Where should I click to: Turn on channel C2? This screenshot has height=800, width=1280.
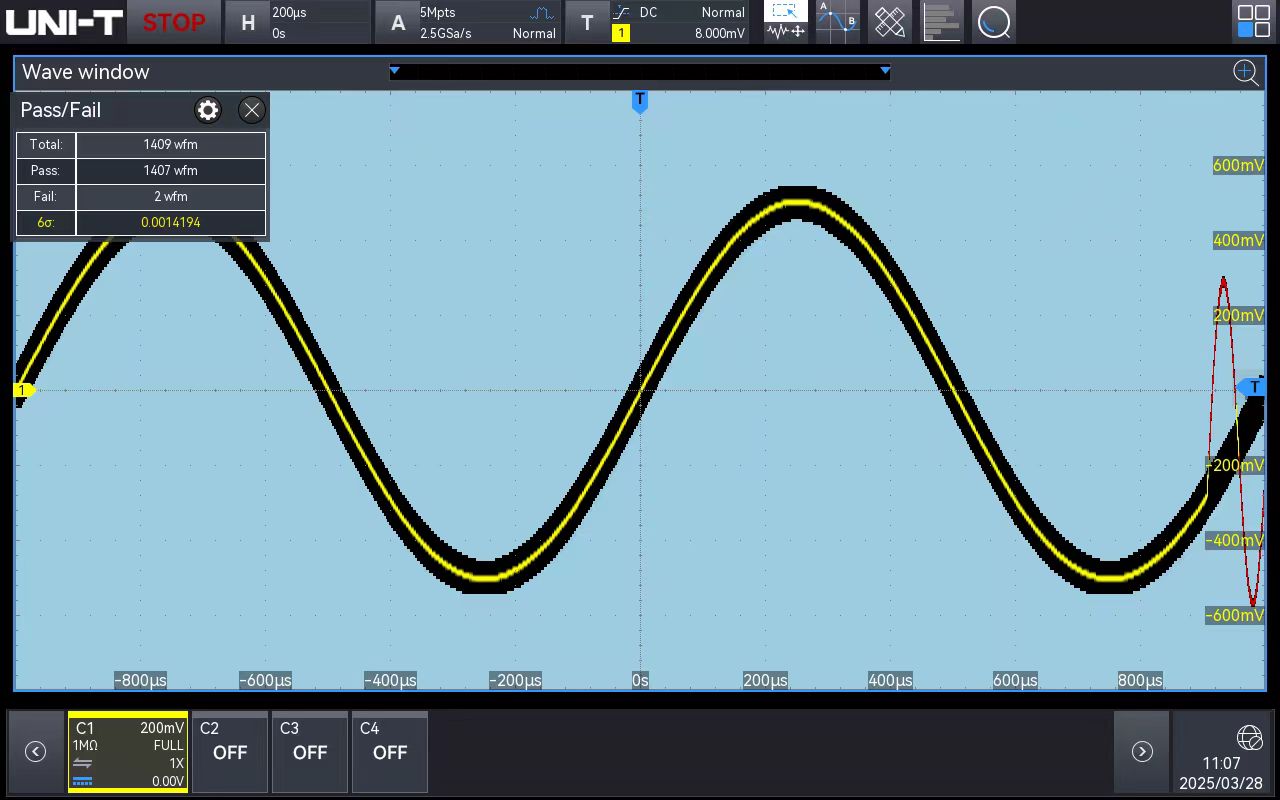pyautogui.click(x=229, y=751)
